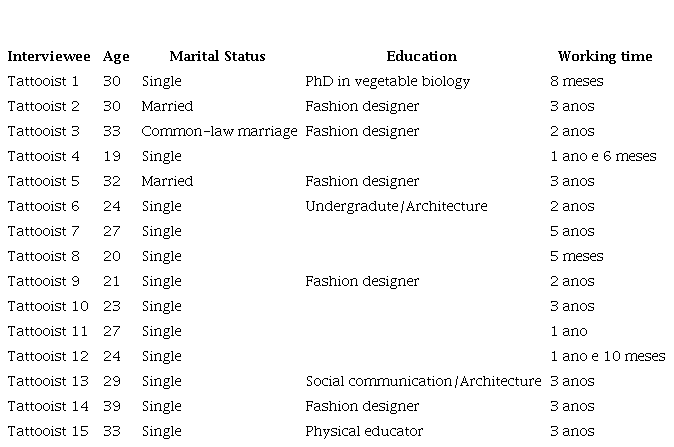The height and width of the screenshot is (447, 674).
Task: Click Tattooist 2's Married status cell
Action: (x=167, y=106)
